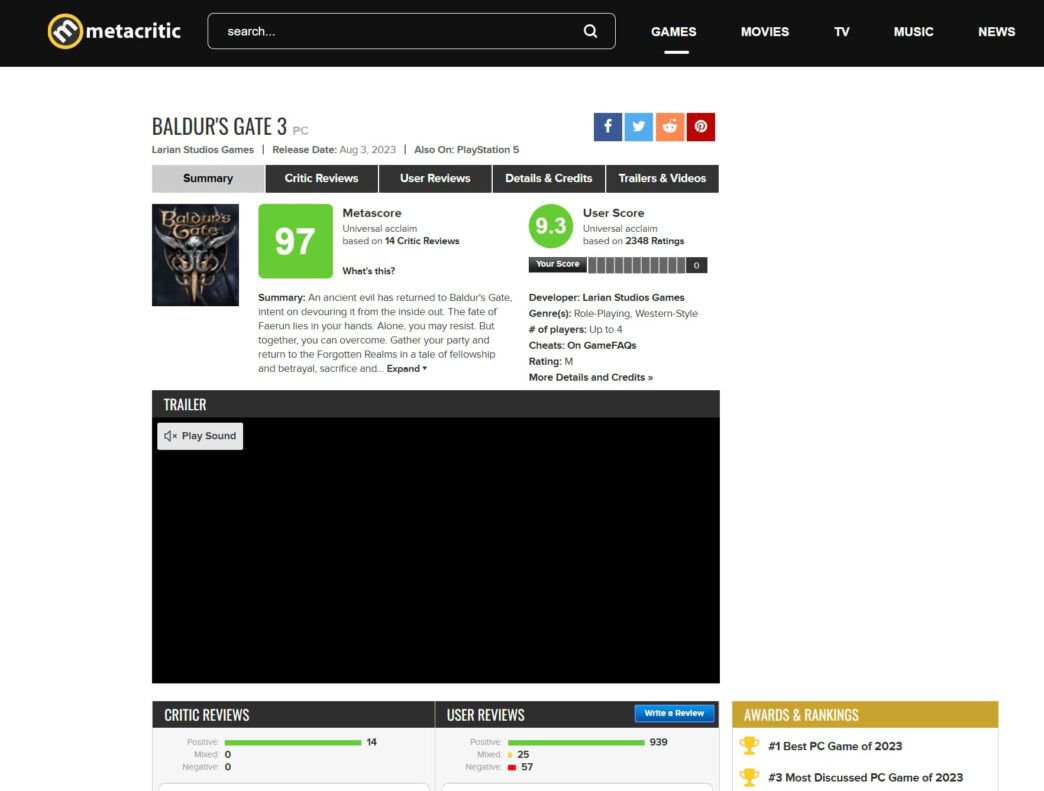Share on Facebook icon
Viewport: 1044px width, 791px height.
(x=607, y=127)
